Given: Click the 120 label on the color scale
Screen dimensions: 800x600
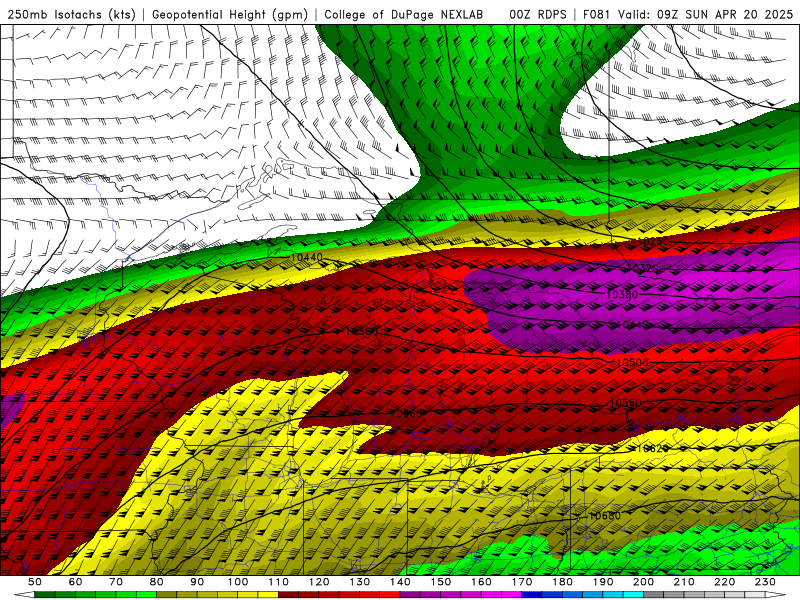Looking at the screenshot, I should (x=319, y=582).
